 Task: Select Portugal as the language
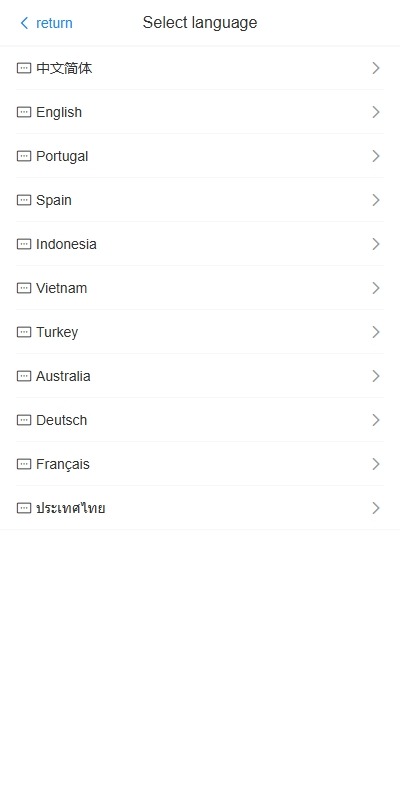[200, 156]
